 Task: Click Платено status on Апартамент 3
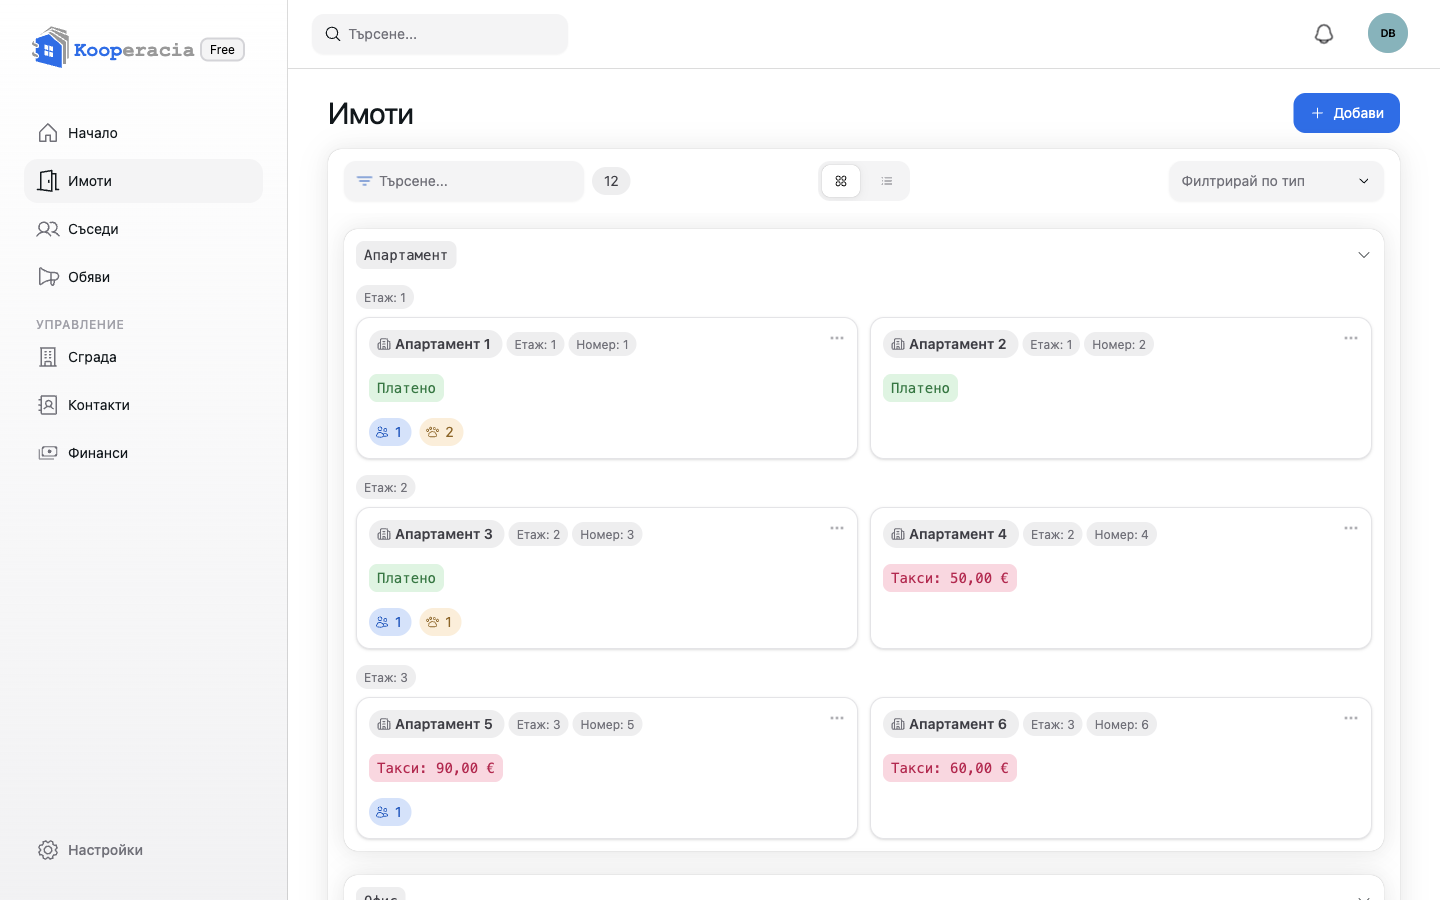[x=406, y=578]
